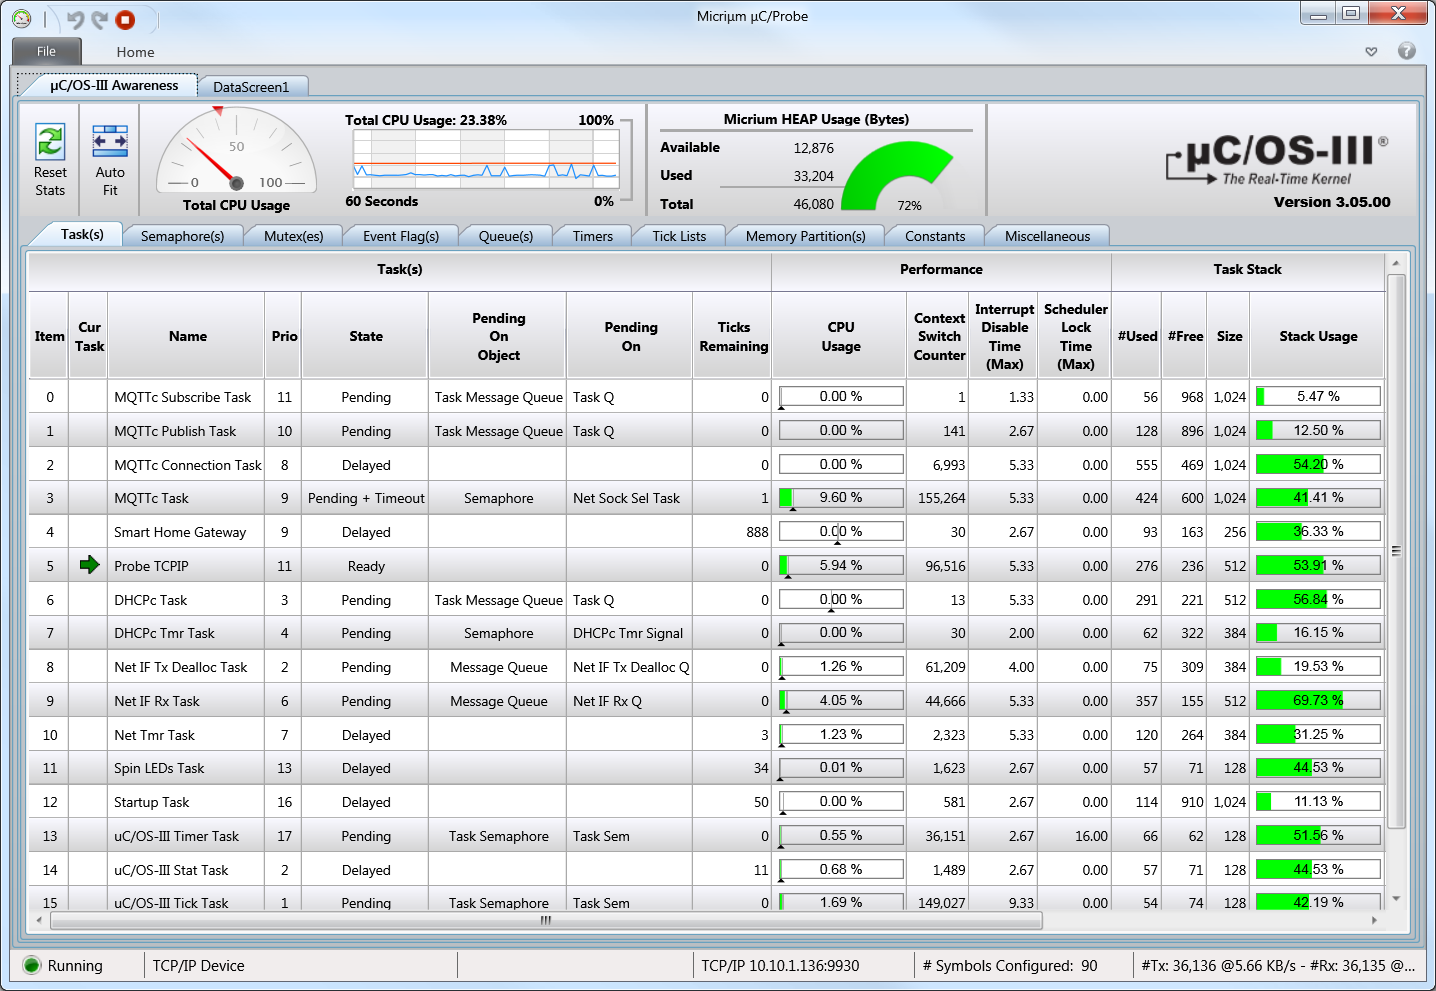1436x991 pixels.
Task: Select the Task(s) tab
Action: pyautogui.click(x=81, y=234)
